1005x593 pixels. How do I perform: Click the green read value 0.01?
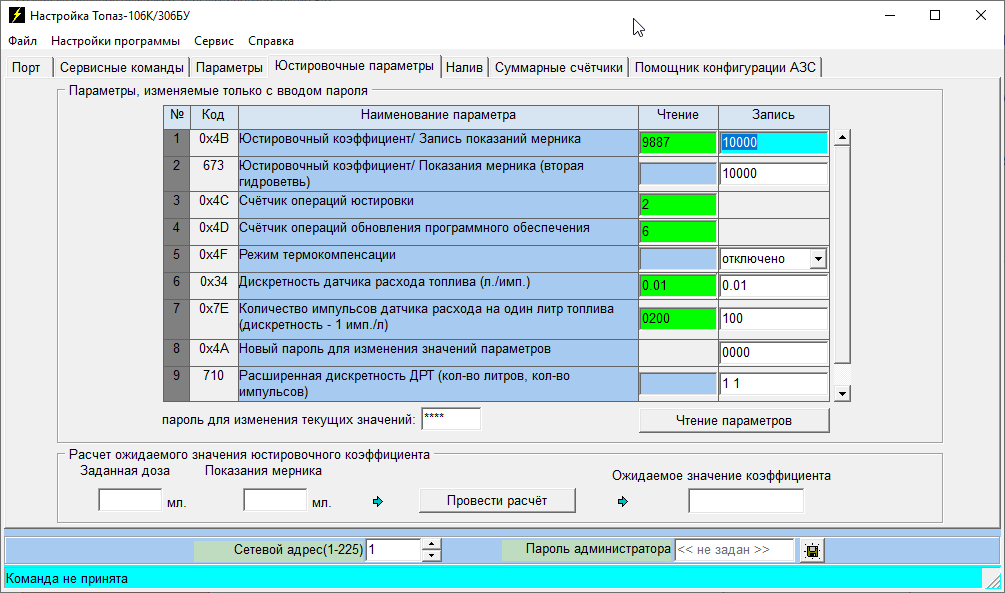(x=677, y=286)
